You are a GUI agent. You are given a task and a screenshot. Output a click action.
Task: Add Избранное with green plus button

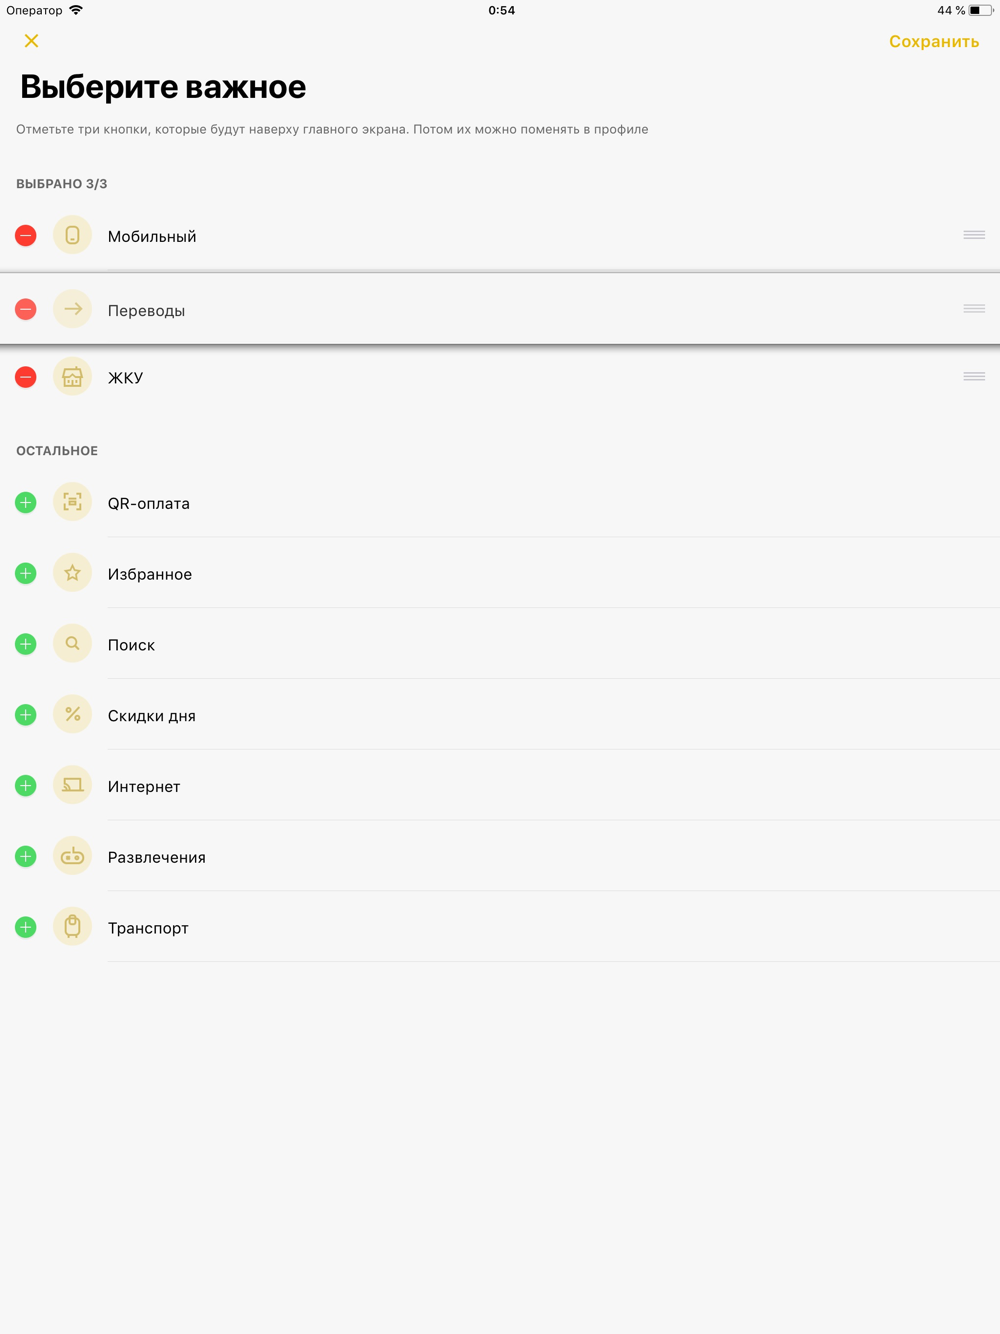[26, 574]
